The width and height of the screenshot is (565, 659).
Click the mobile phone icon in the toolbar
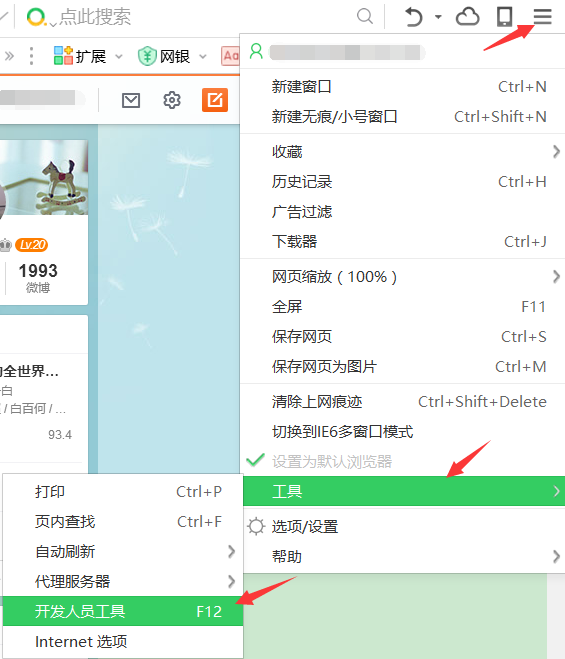[x=504, y=17]
